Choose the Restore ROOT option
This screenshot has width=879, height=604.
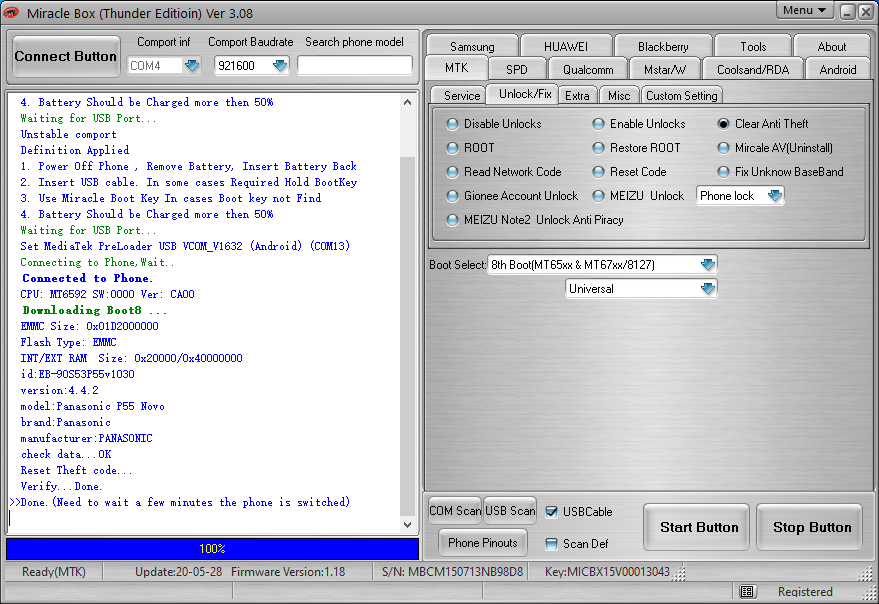coord(598,148)
